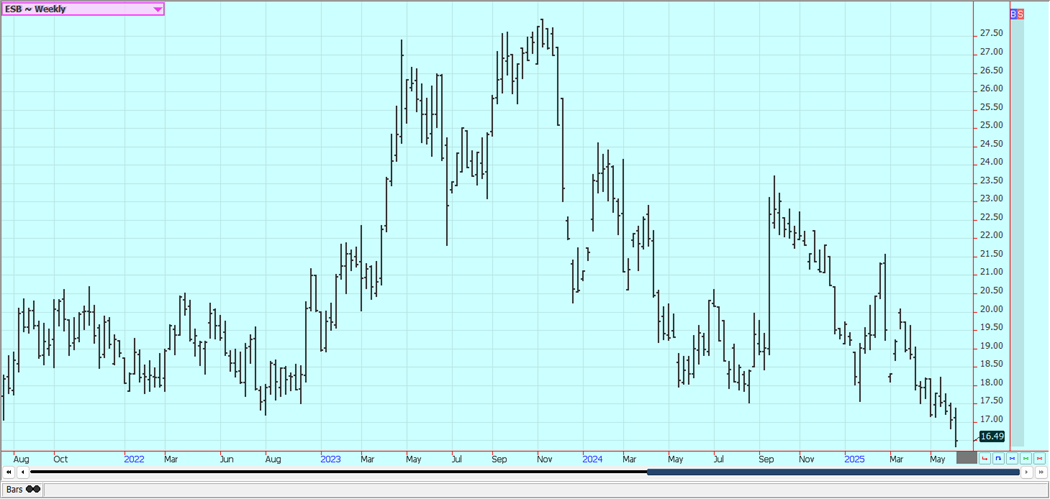Image resolution: width=1050 pixels, height=499 pixels.
Task: Click the empty status field next to Bars
Action: tap(545, 490)
